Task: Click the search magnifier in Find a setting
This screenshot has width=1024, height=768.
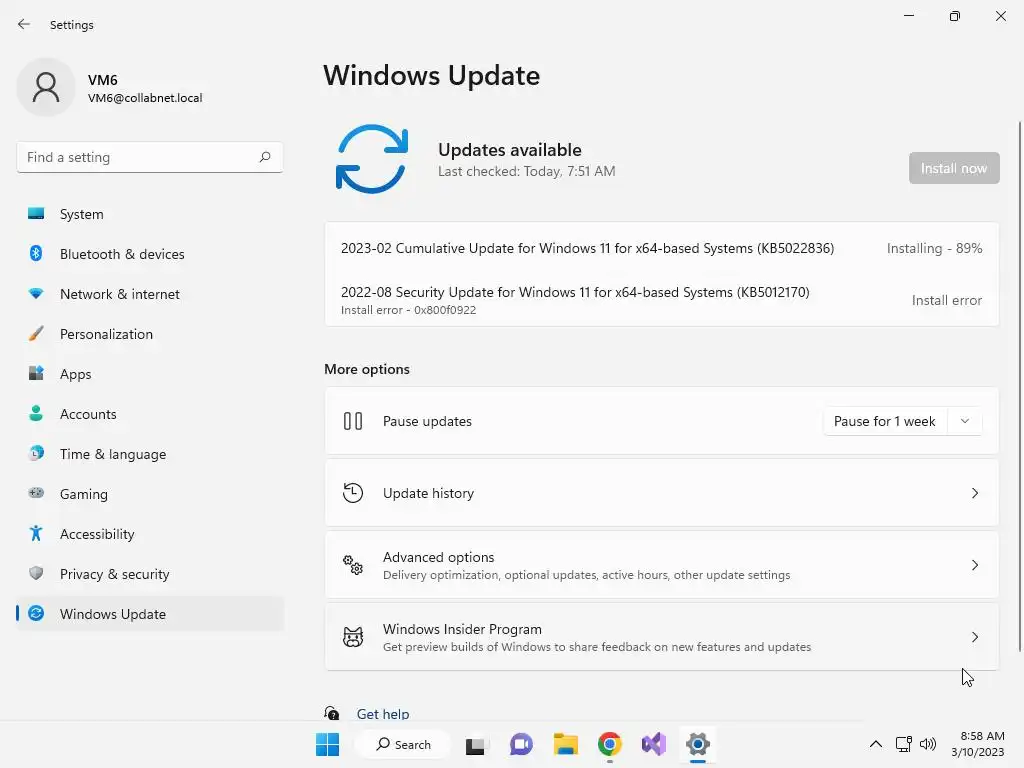Action: (264, 157)
